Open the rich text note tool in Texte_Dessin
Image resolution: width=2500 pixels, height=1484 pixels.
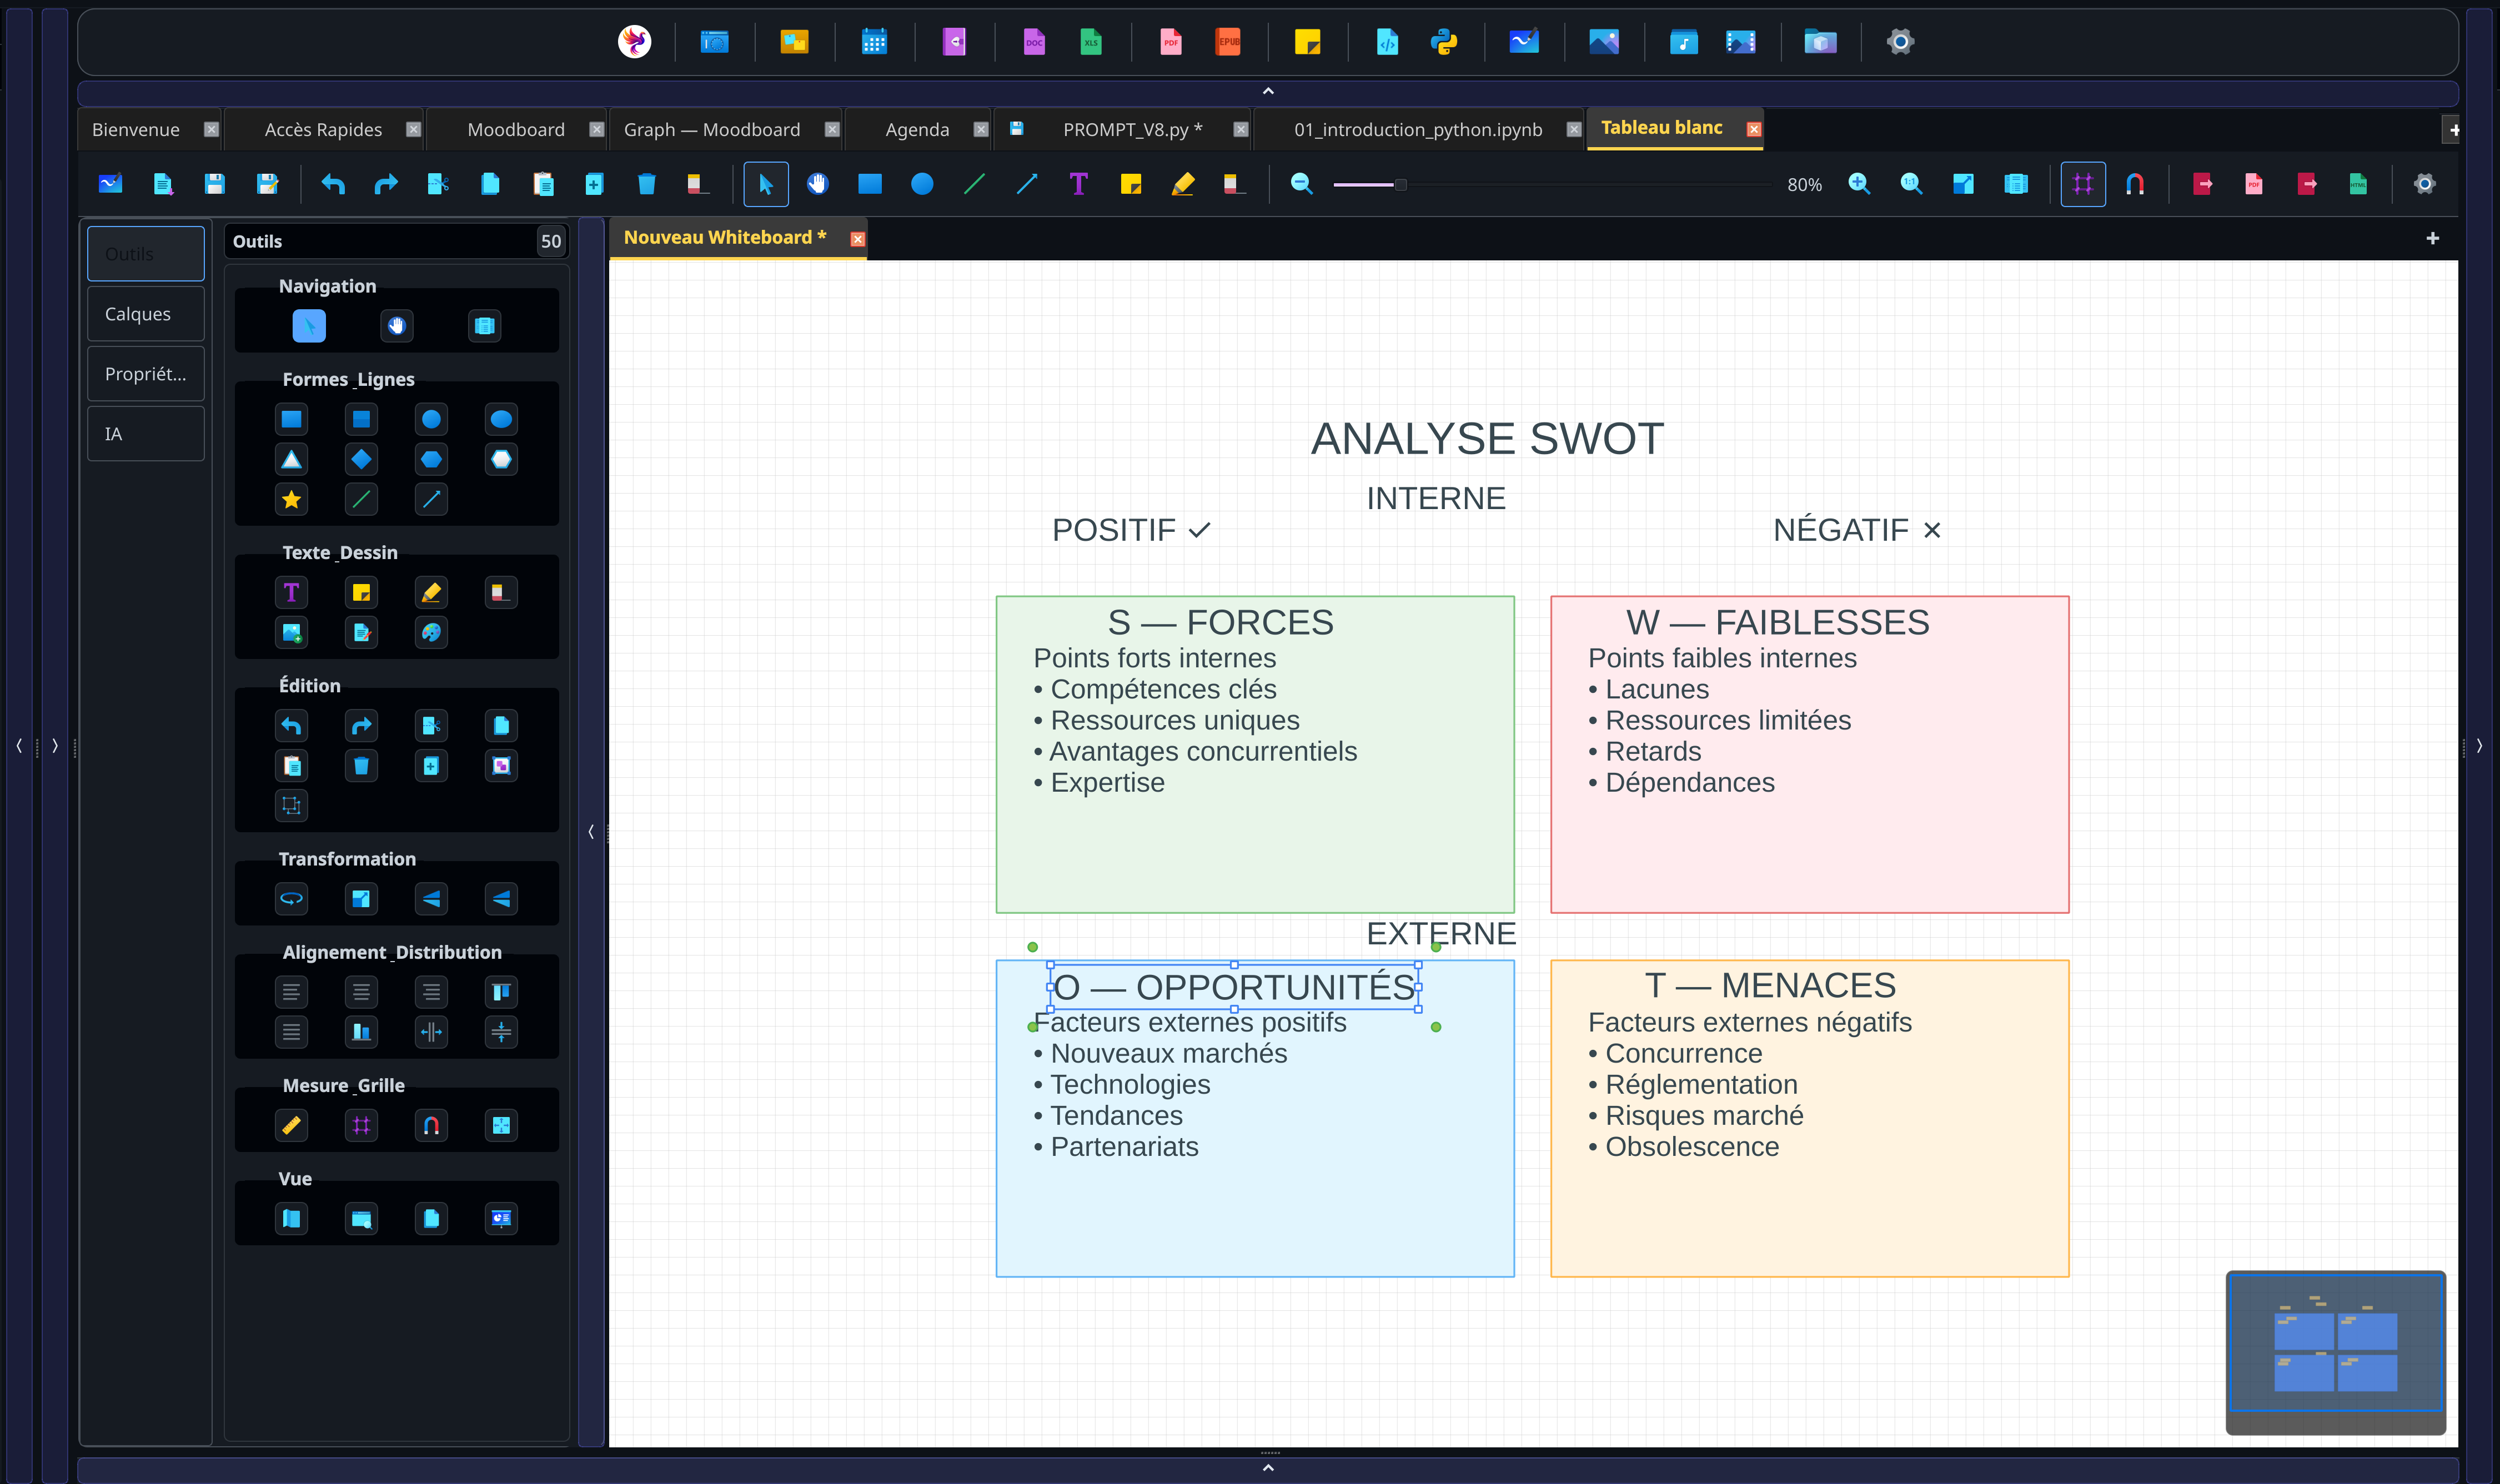361,632
